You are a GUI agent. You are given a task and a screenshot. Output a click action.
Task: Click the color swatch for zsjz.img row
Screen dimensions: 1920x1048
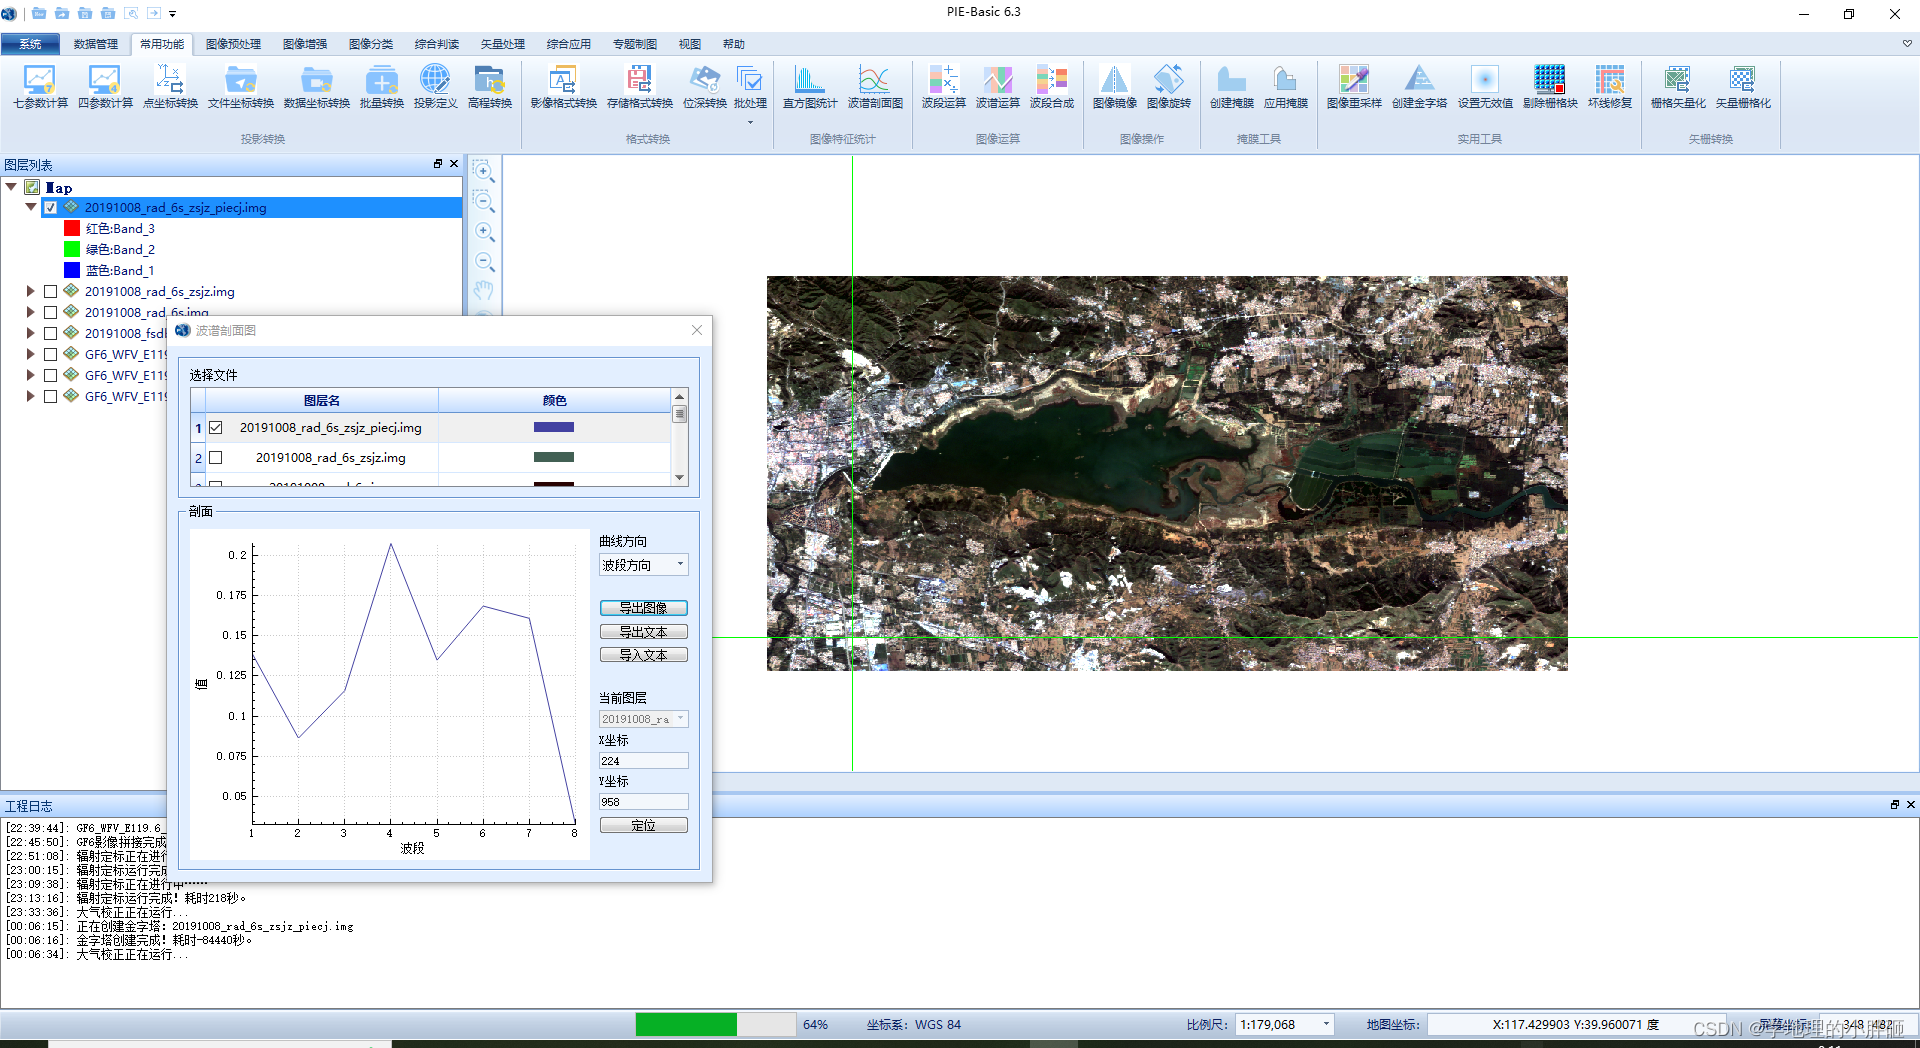(x=554, y=457)
